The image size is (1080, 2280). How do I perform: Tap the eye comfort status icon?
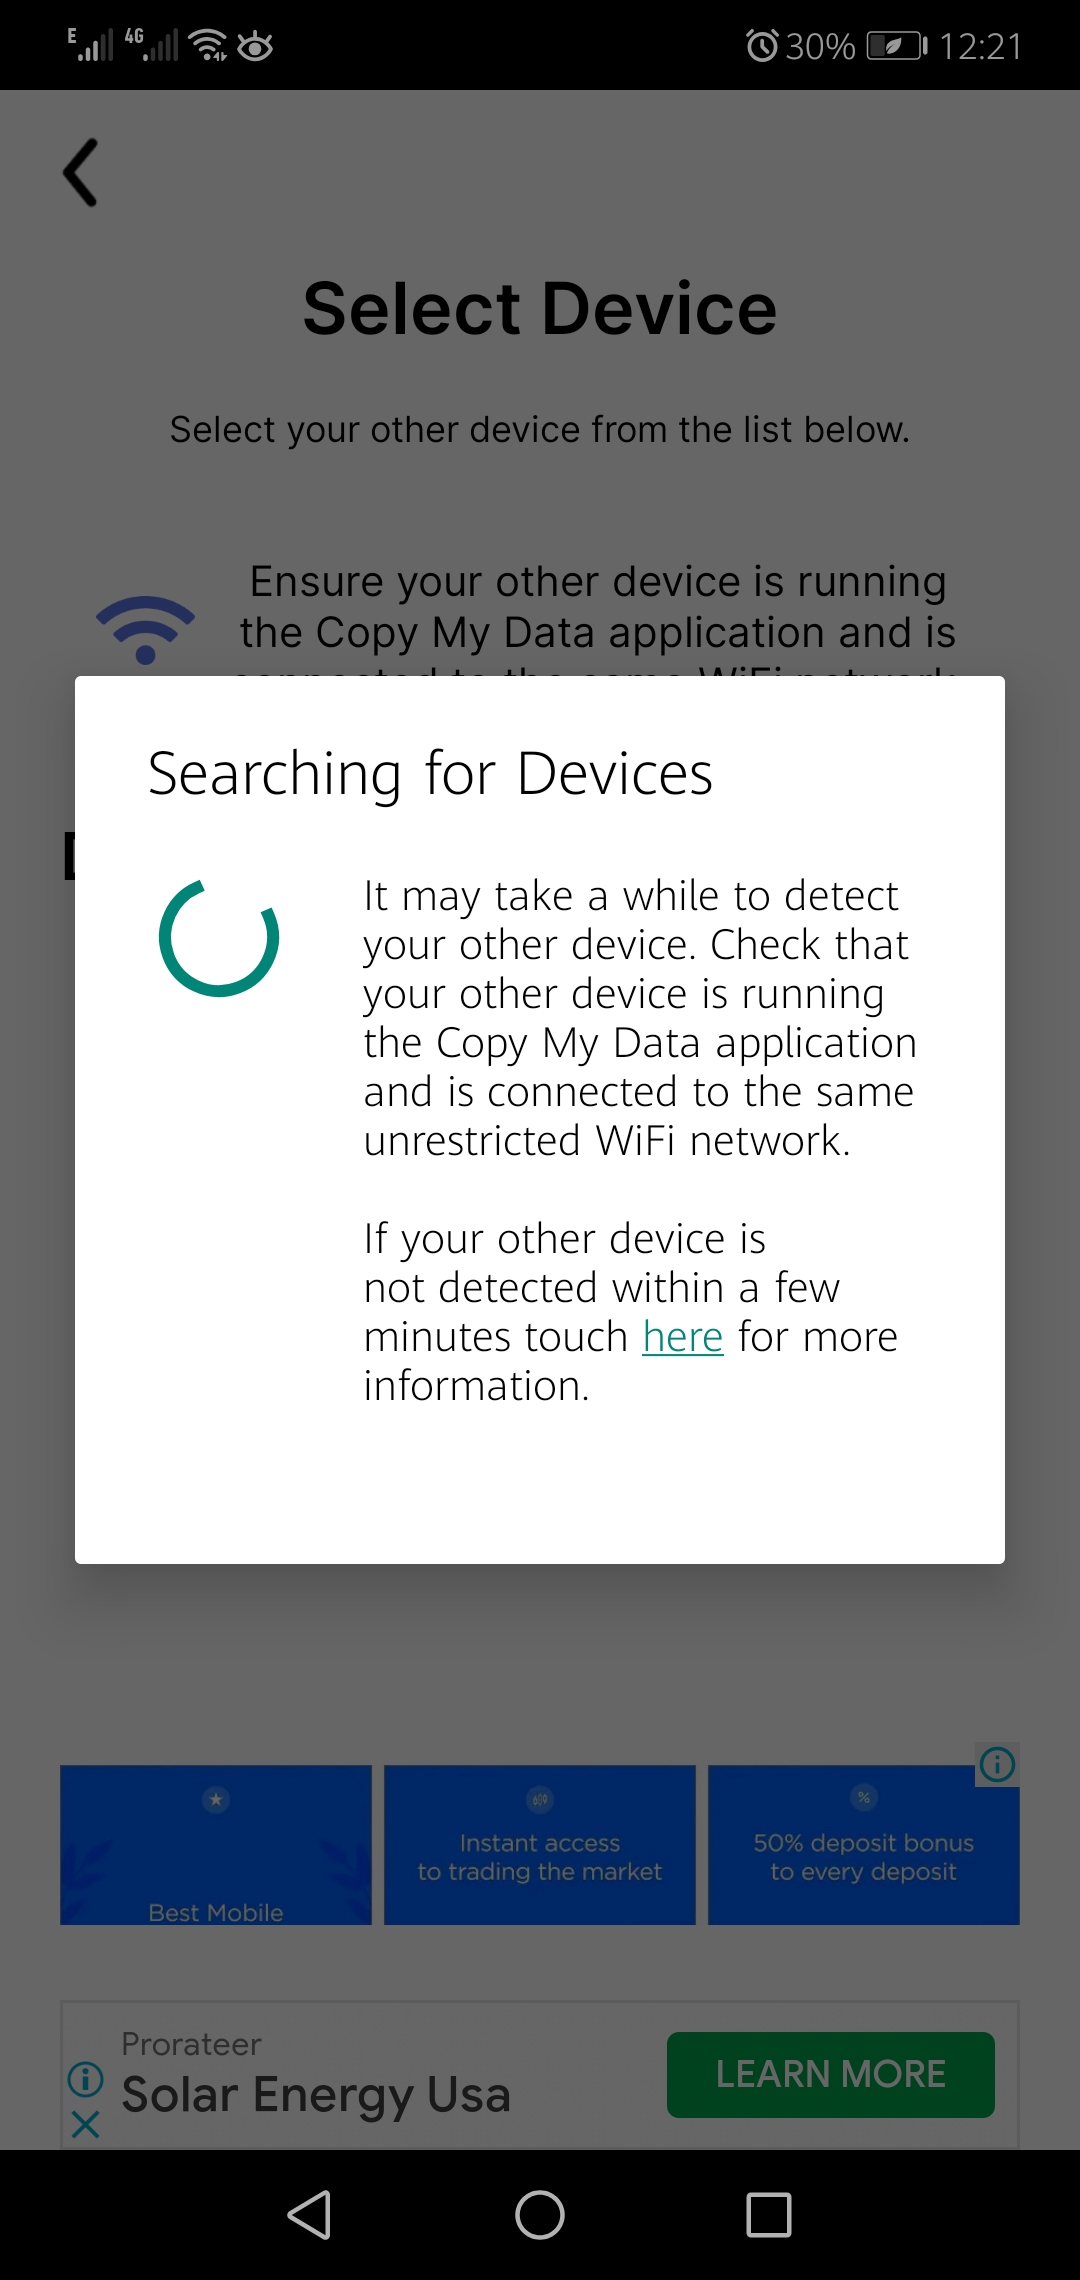[255, 46]
